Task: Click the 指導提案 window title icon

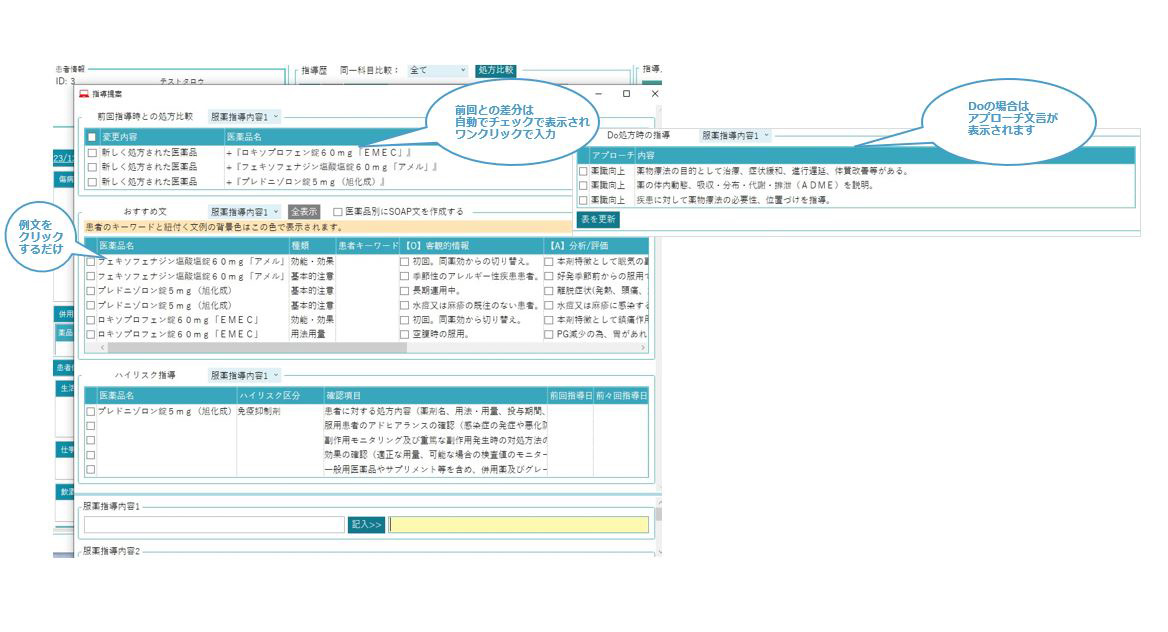Action: (84, 94)
